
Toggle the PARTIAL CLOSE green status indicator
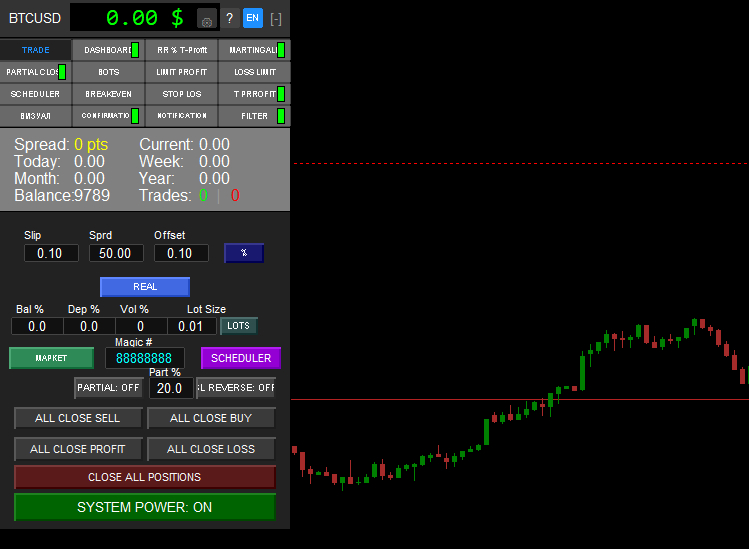click(x=62, y=72)
